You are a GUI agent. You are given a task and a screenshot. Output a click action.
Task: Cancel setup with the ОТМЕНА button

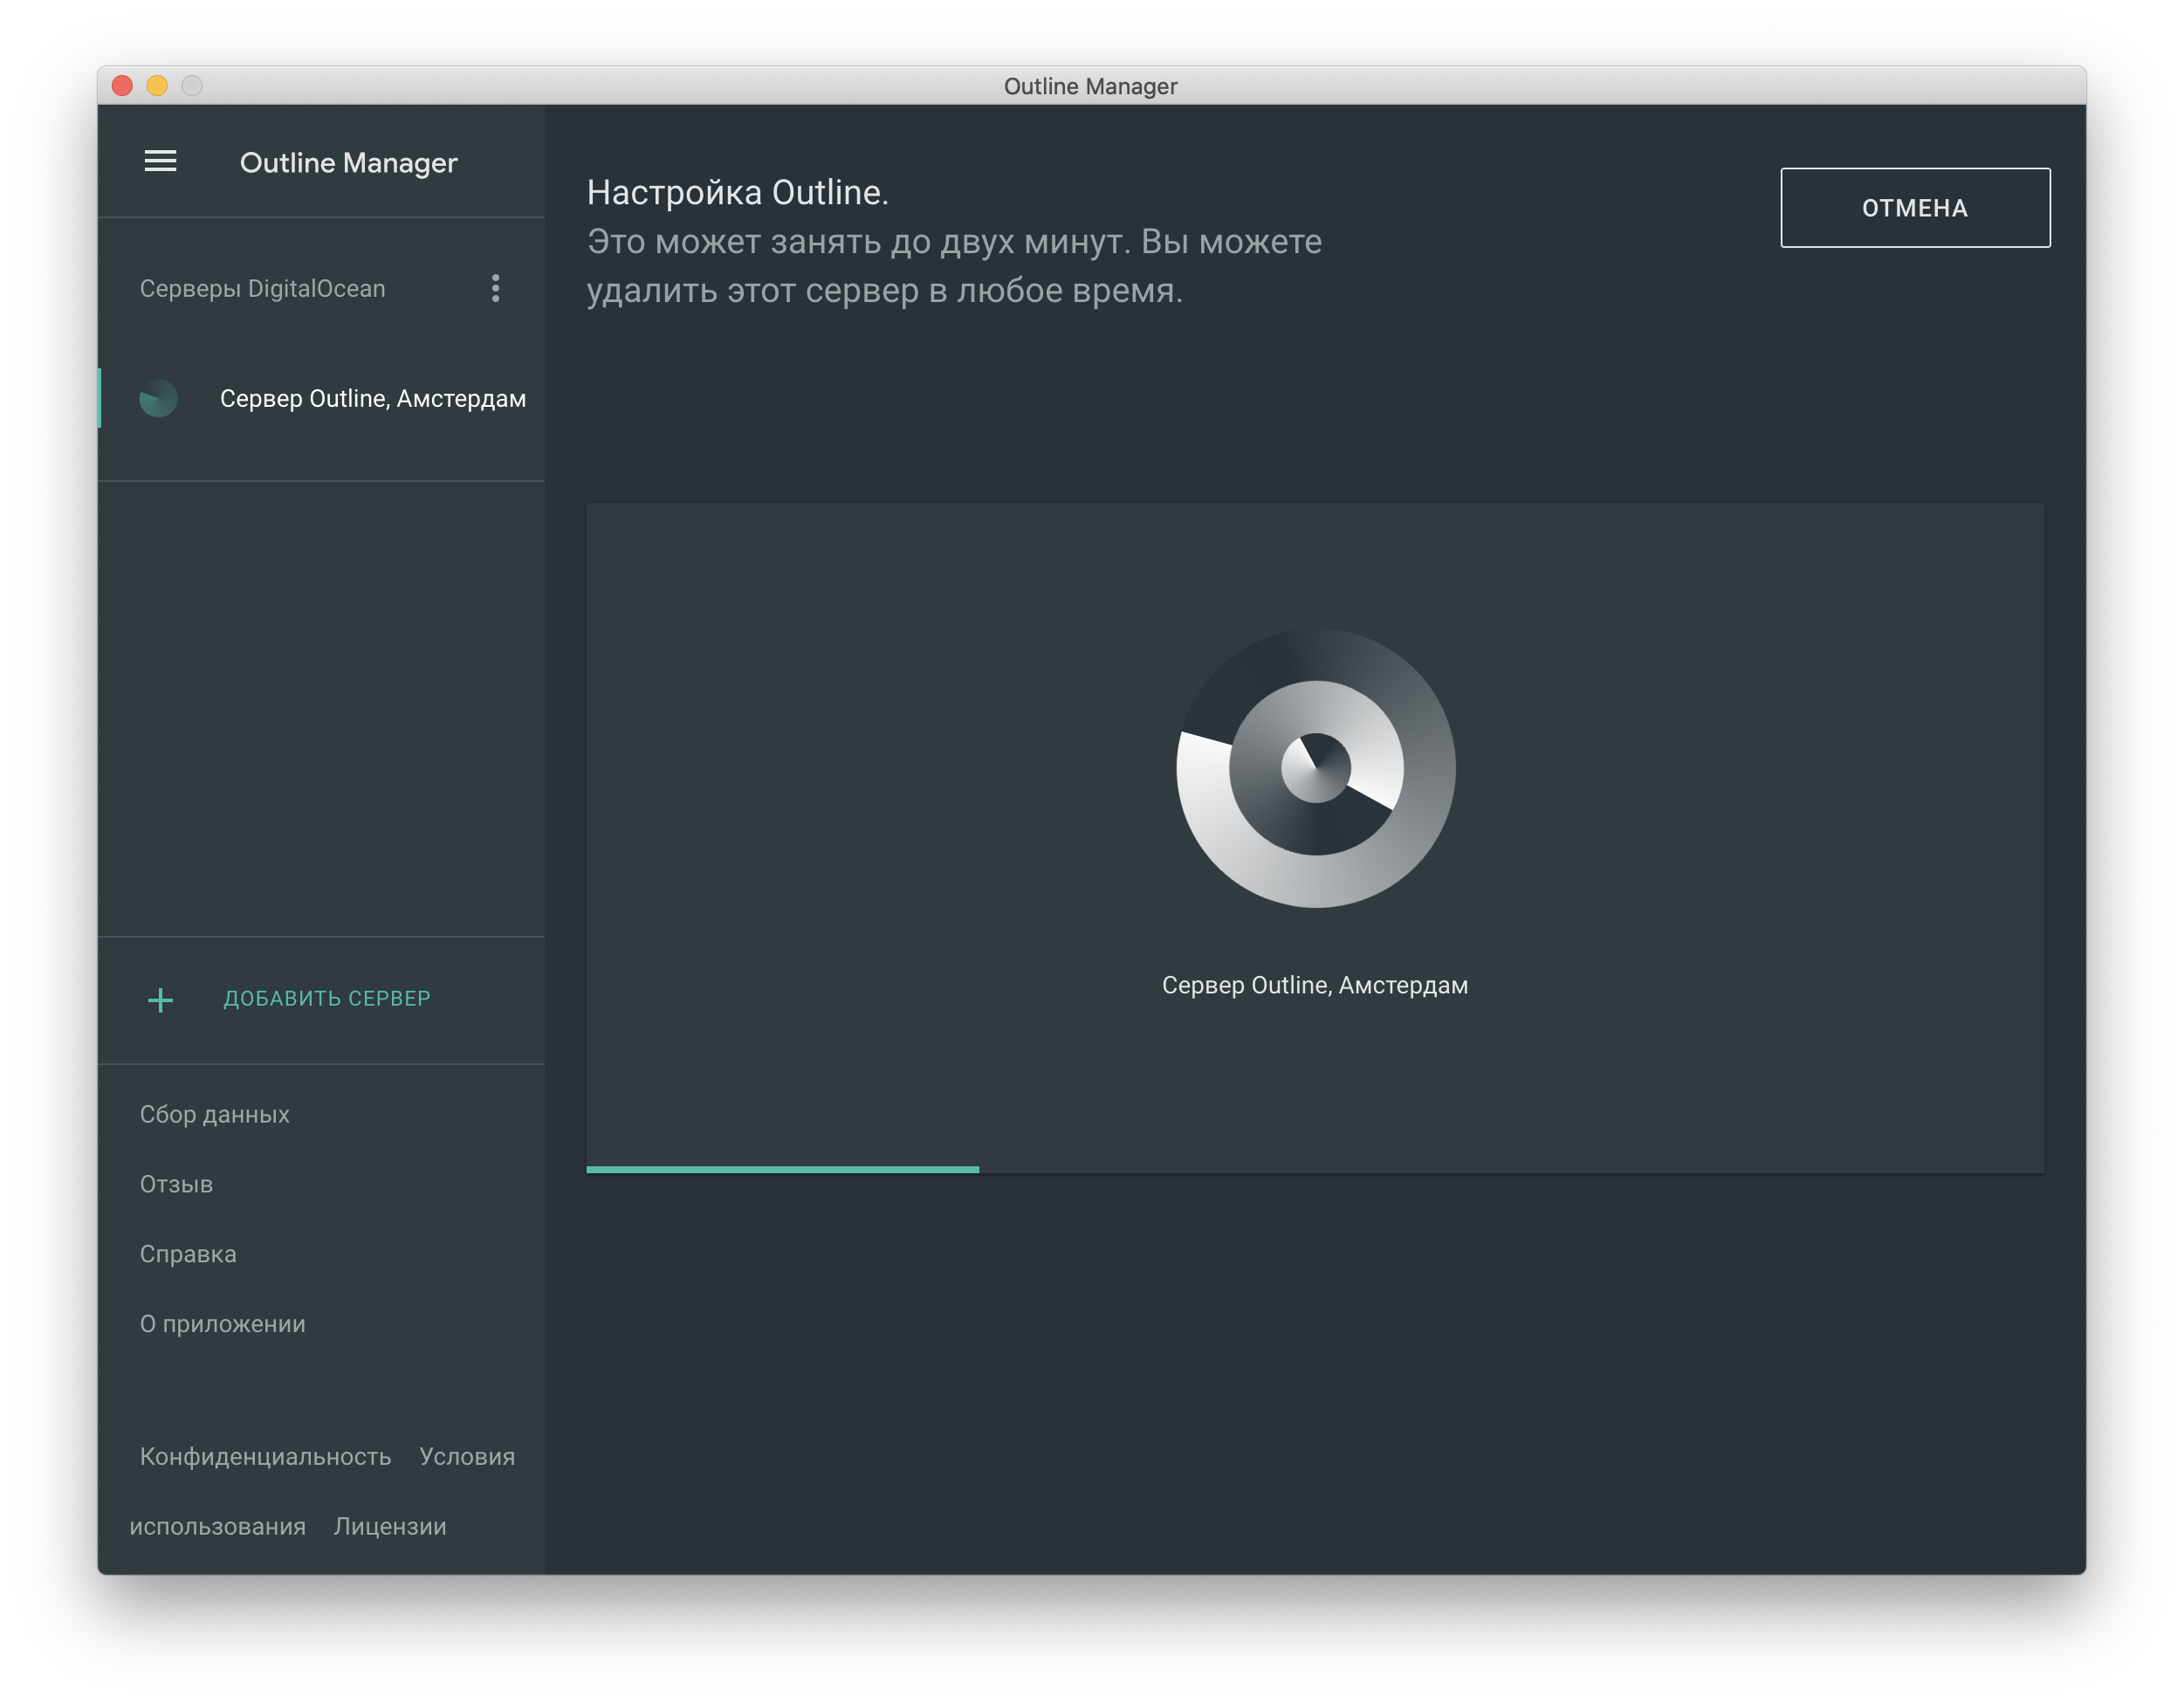click(1914, 207)
